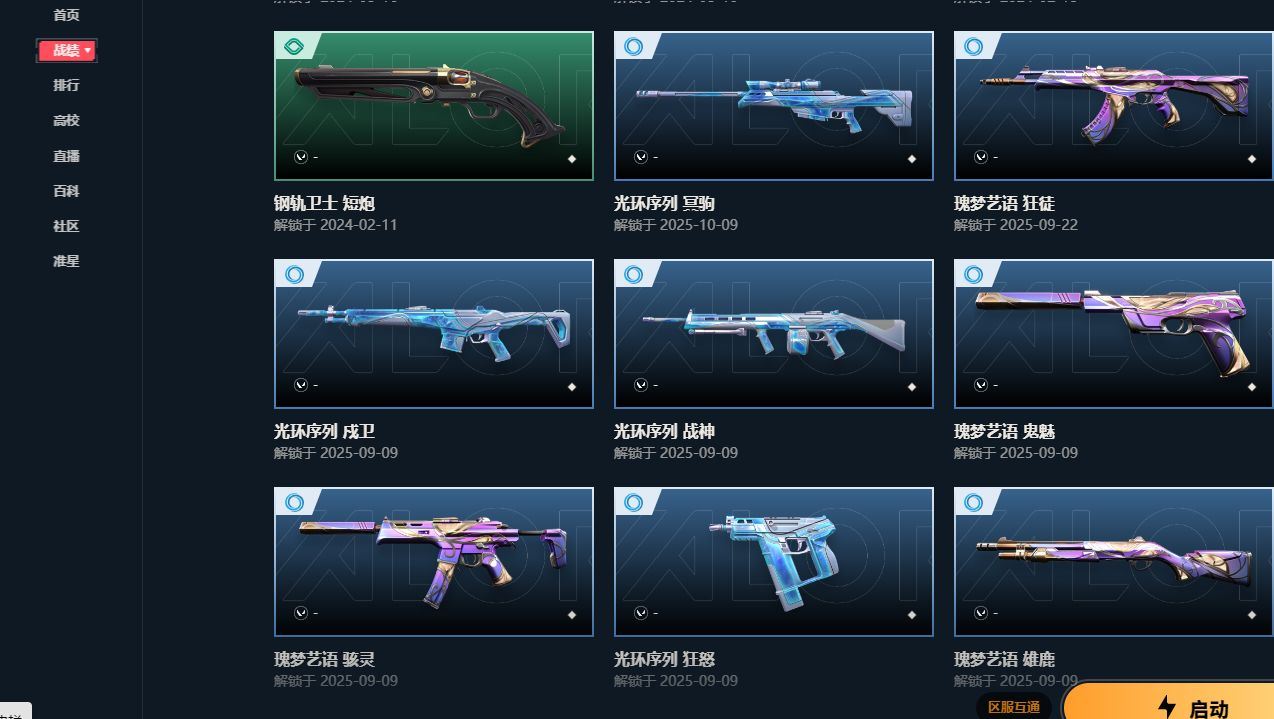Viewport: 1274px width, 719px height.
Task: Click the blue ring badge on 光环序列 狂怒
Action: click(x=634, y=502)
